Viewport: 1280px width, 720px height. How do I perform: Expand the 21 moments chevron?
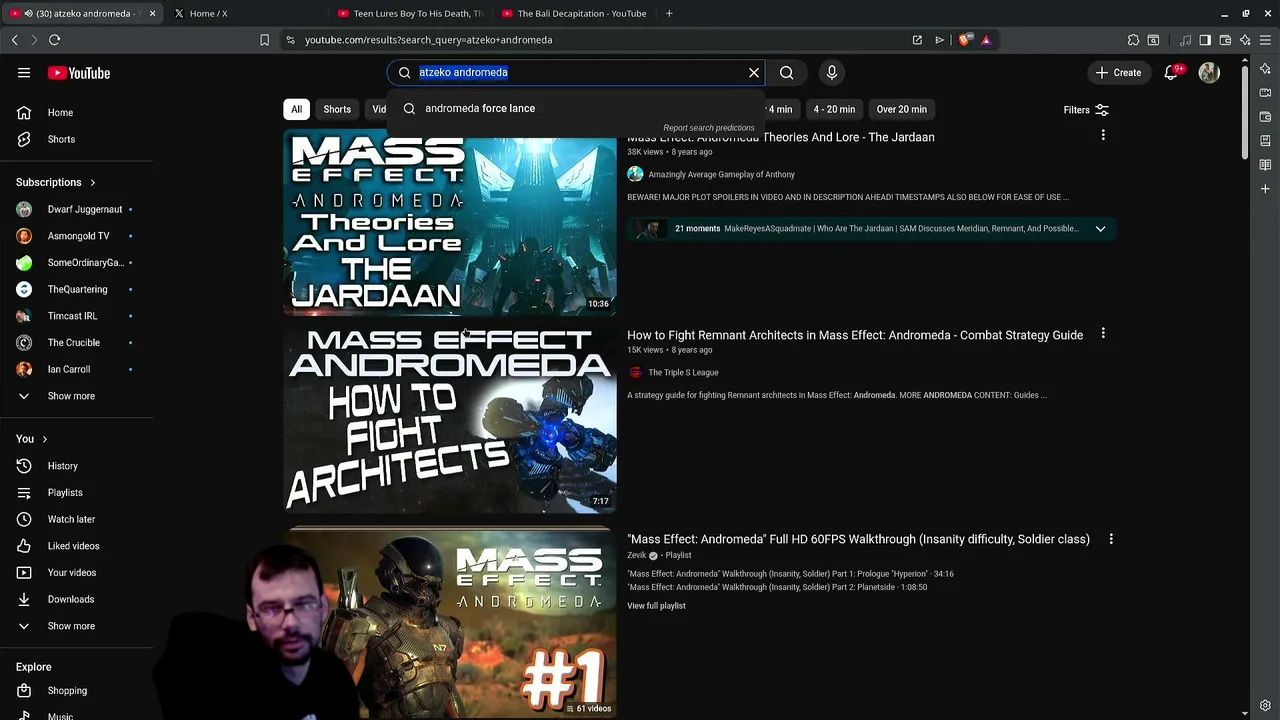pos(1100,229)
